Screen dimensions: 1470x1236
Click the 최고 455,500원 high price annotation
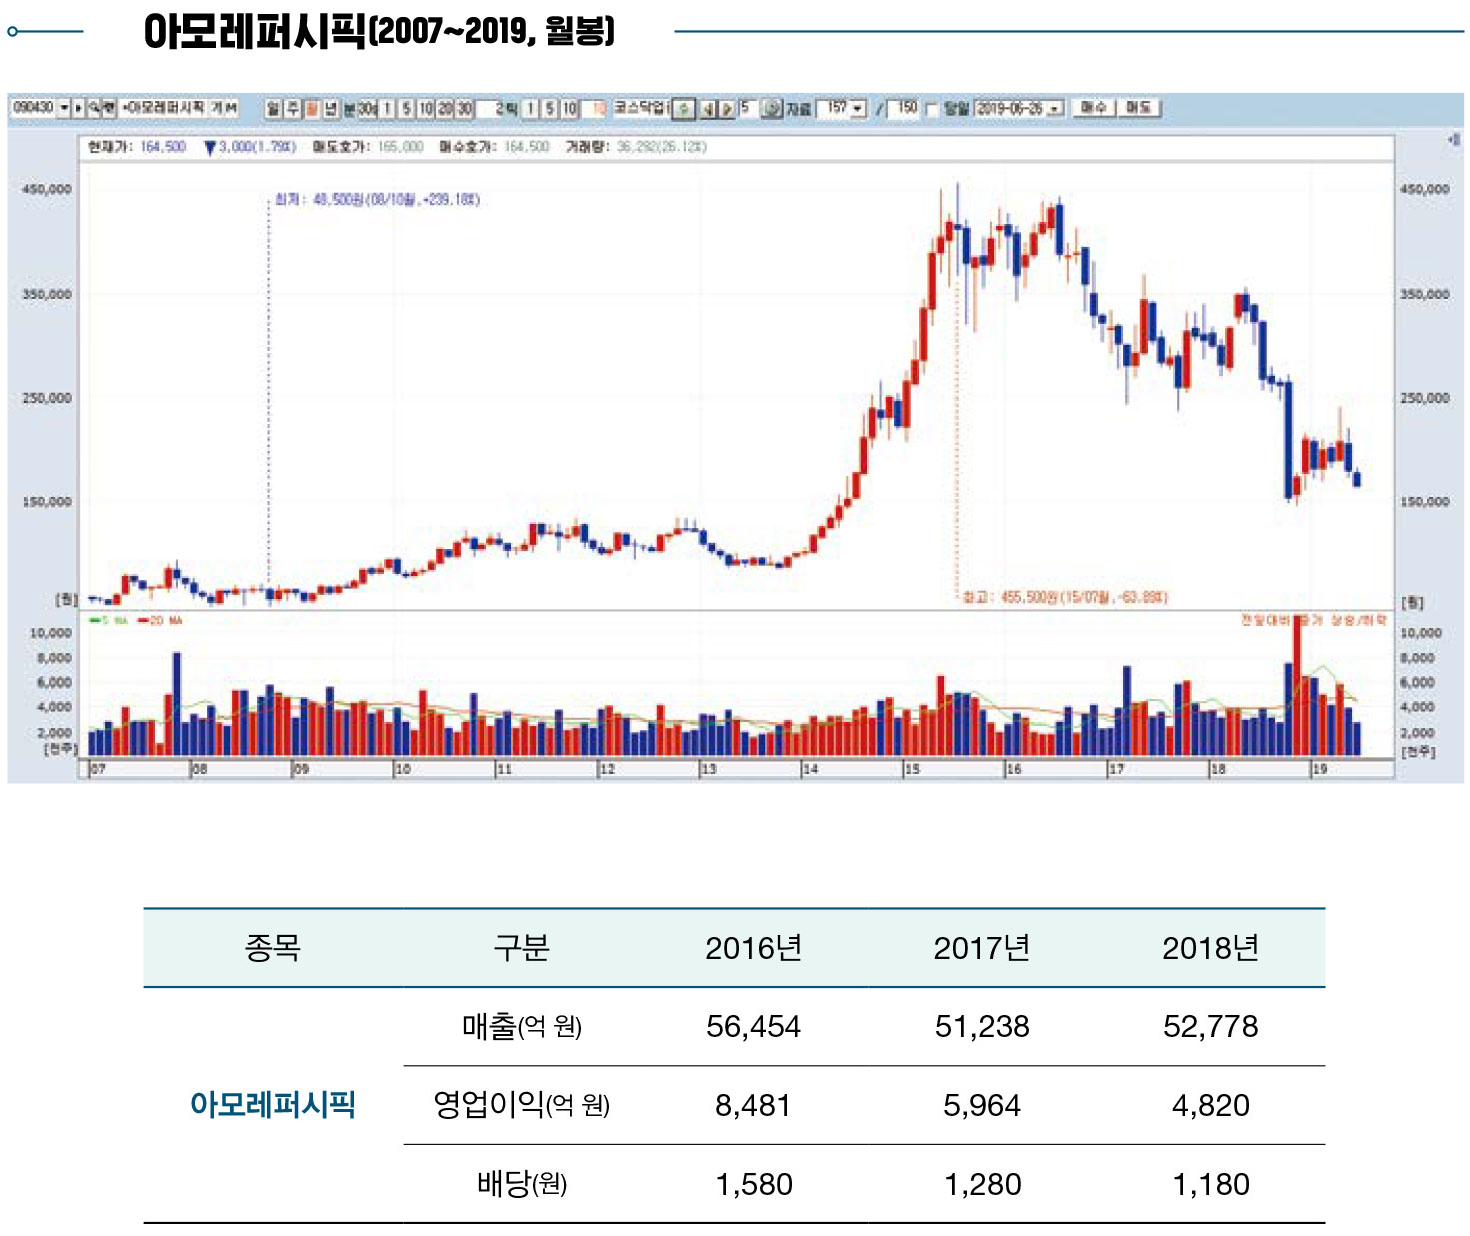pyautogui.click(x=1065, y=597)
